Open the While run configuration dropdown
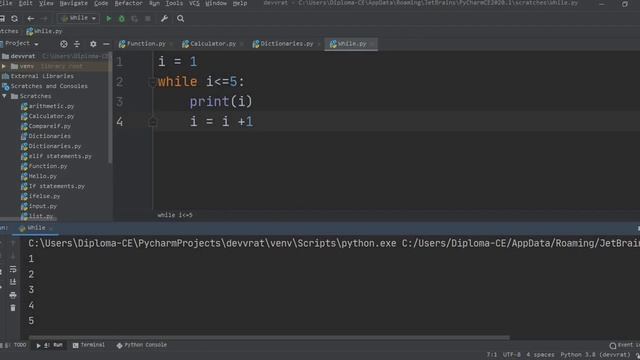The image size is (640, 360). tap(78, 18)
